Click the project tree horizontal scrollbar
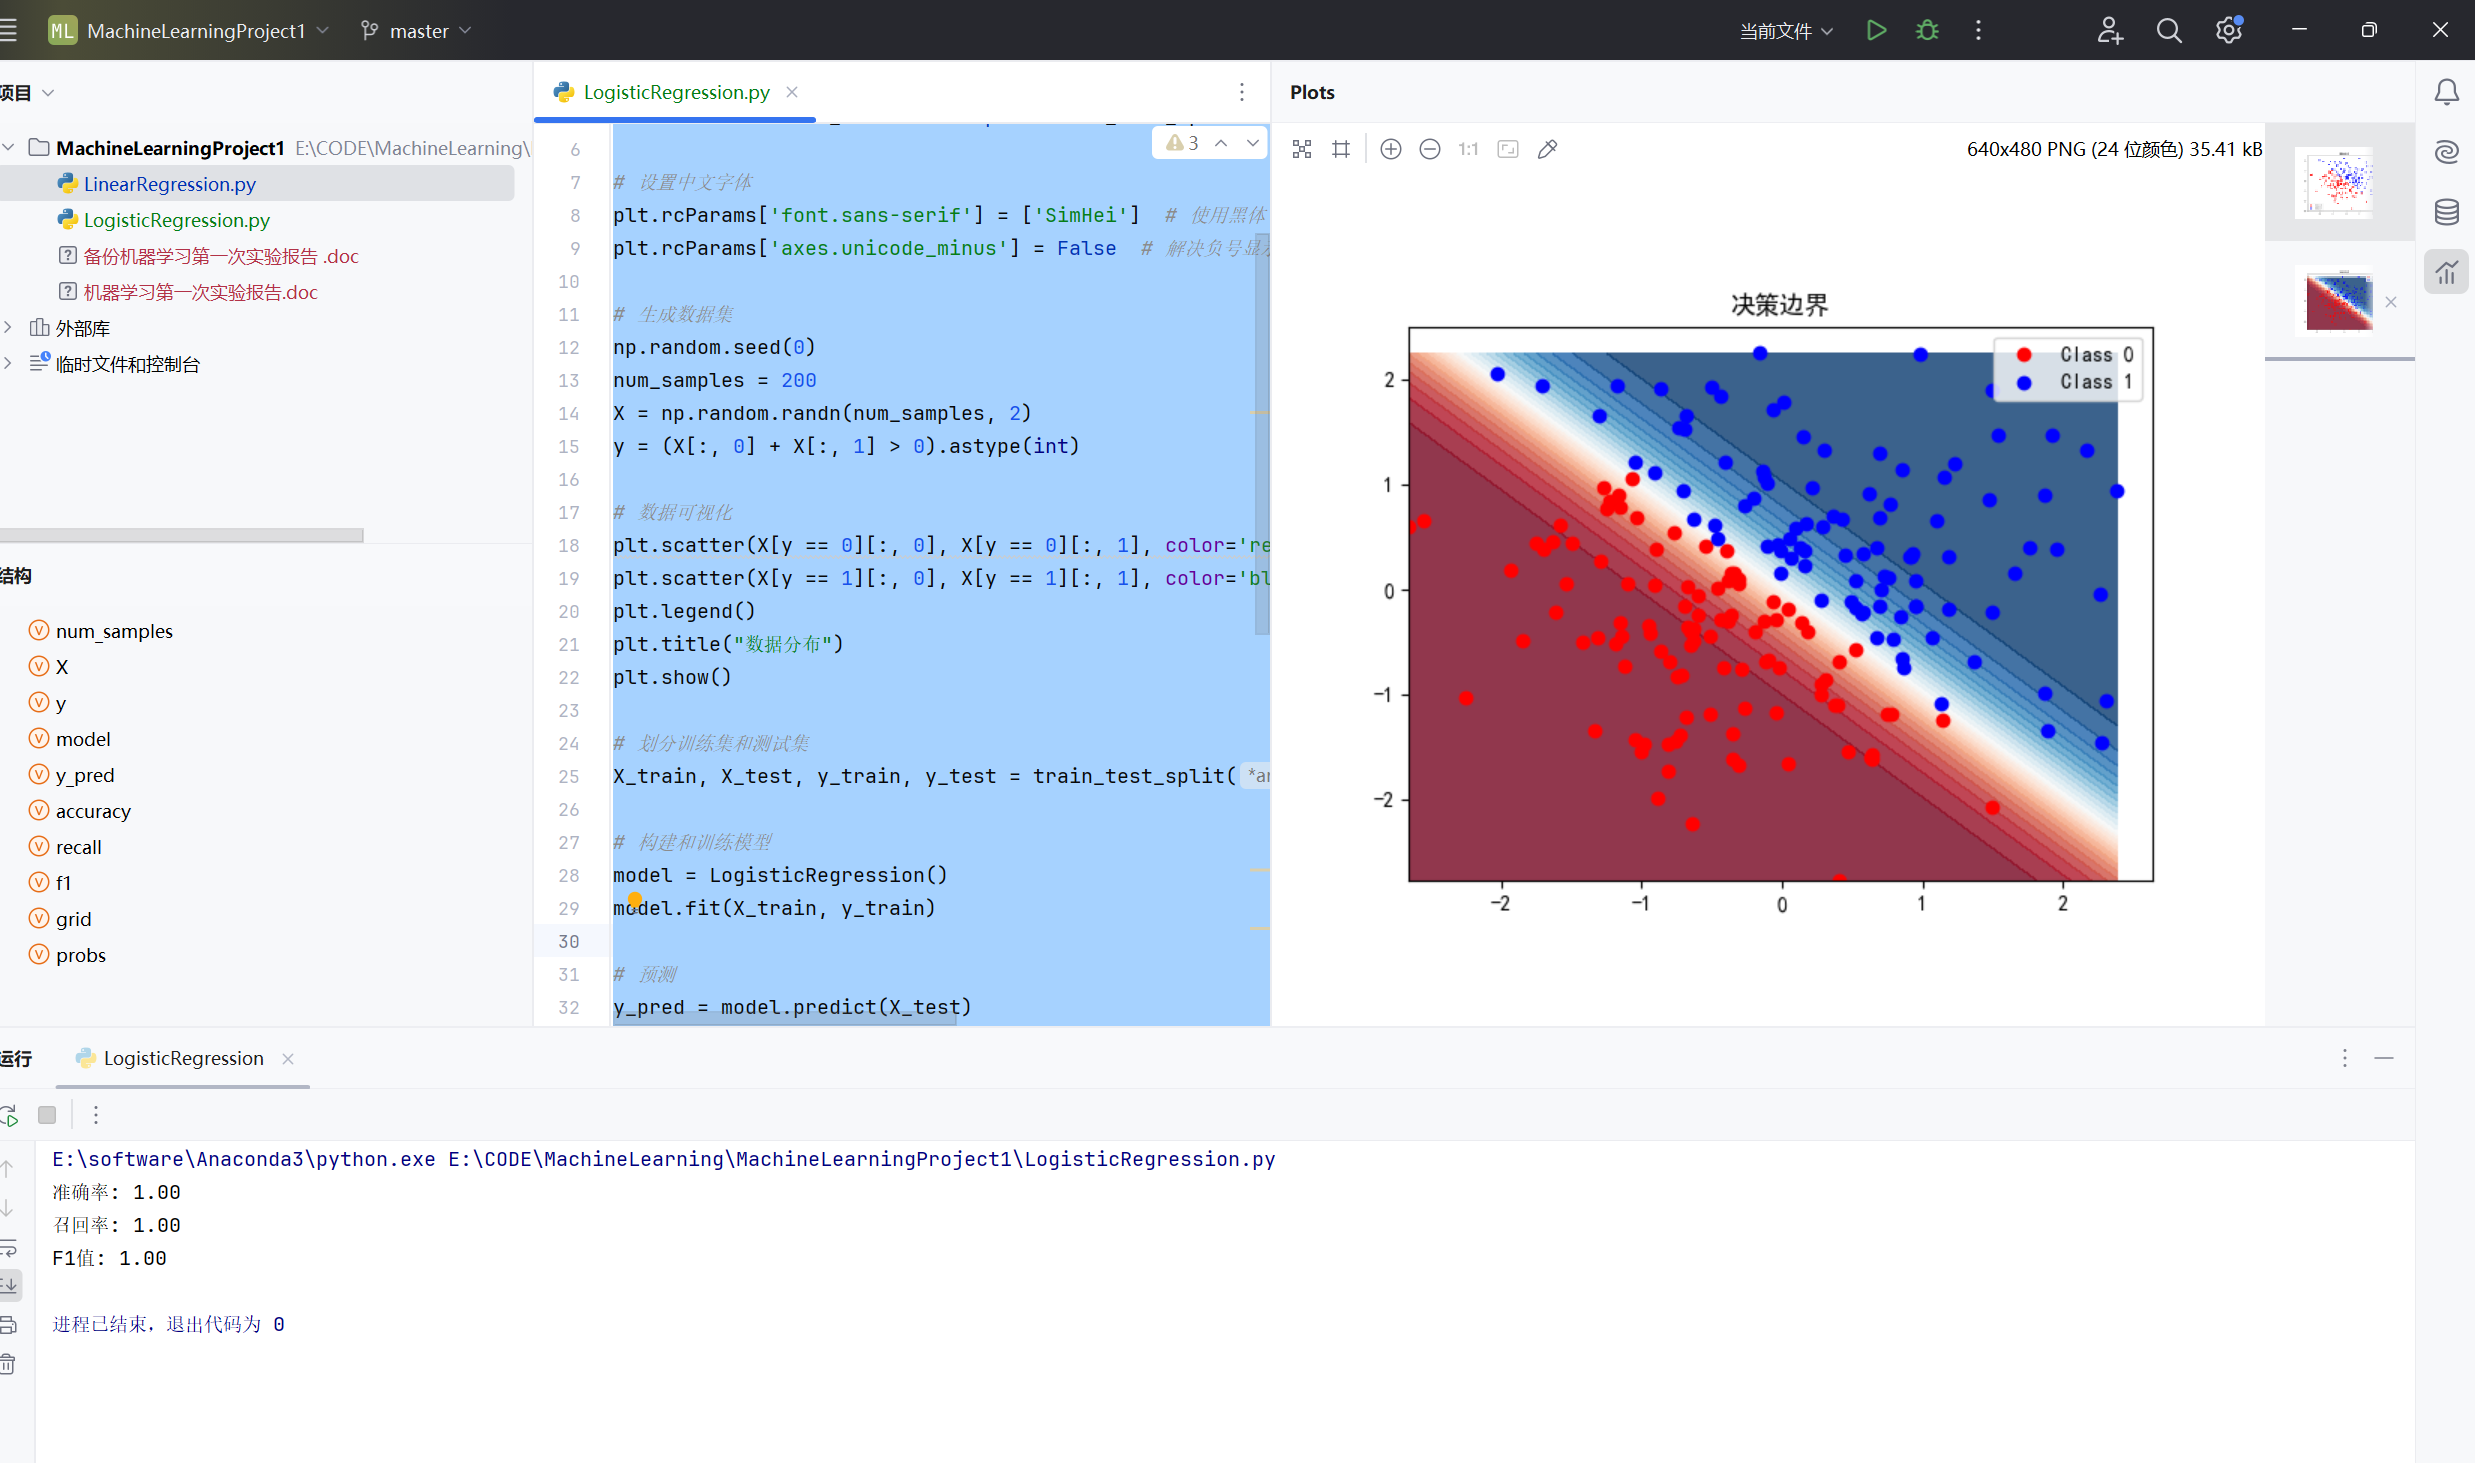The width and height of the screenshot is (2475, 1463). [180, 535]
